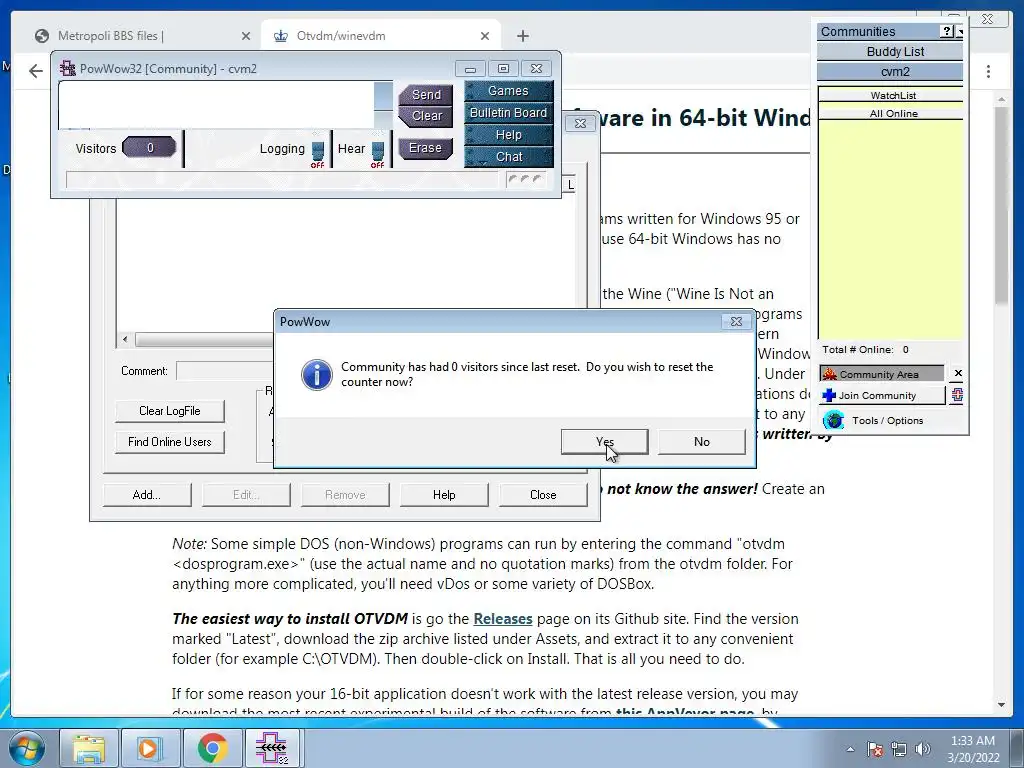Toggle the Hear switch
This screenshot has height=768, width=1024.
coord(377,152)
